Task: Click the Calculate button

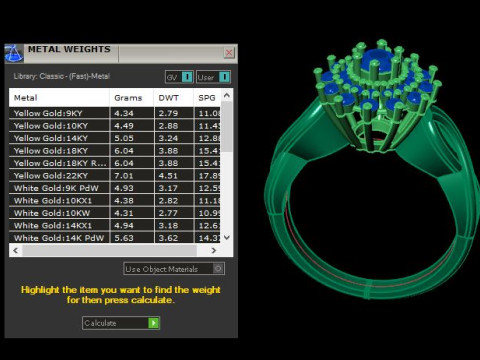Action: pos(121,323)
